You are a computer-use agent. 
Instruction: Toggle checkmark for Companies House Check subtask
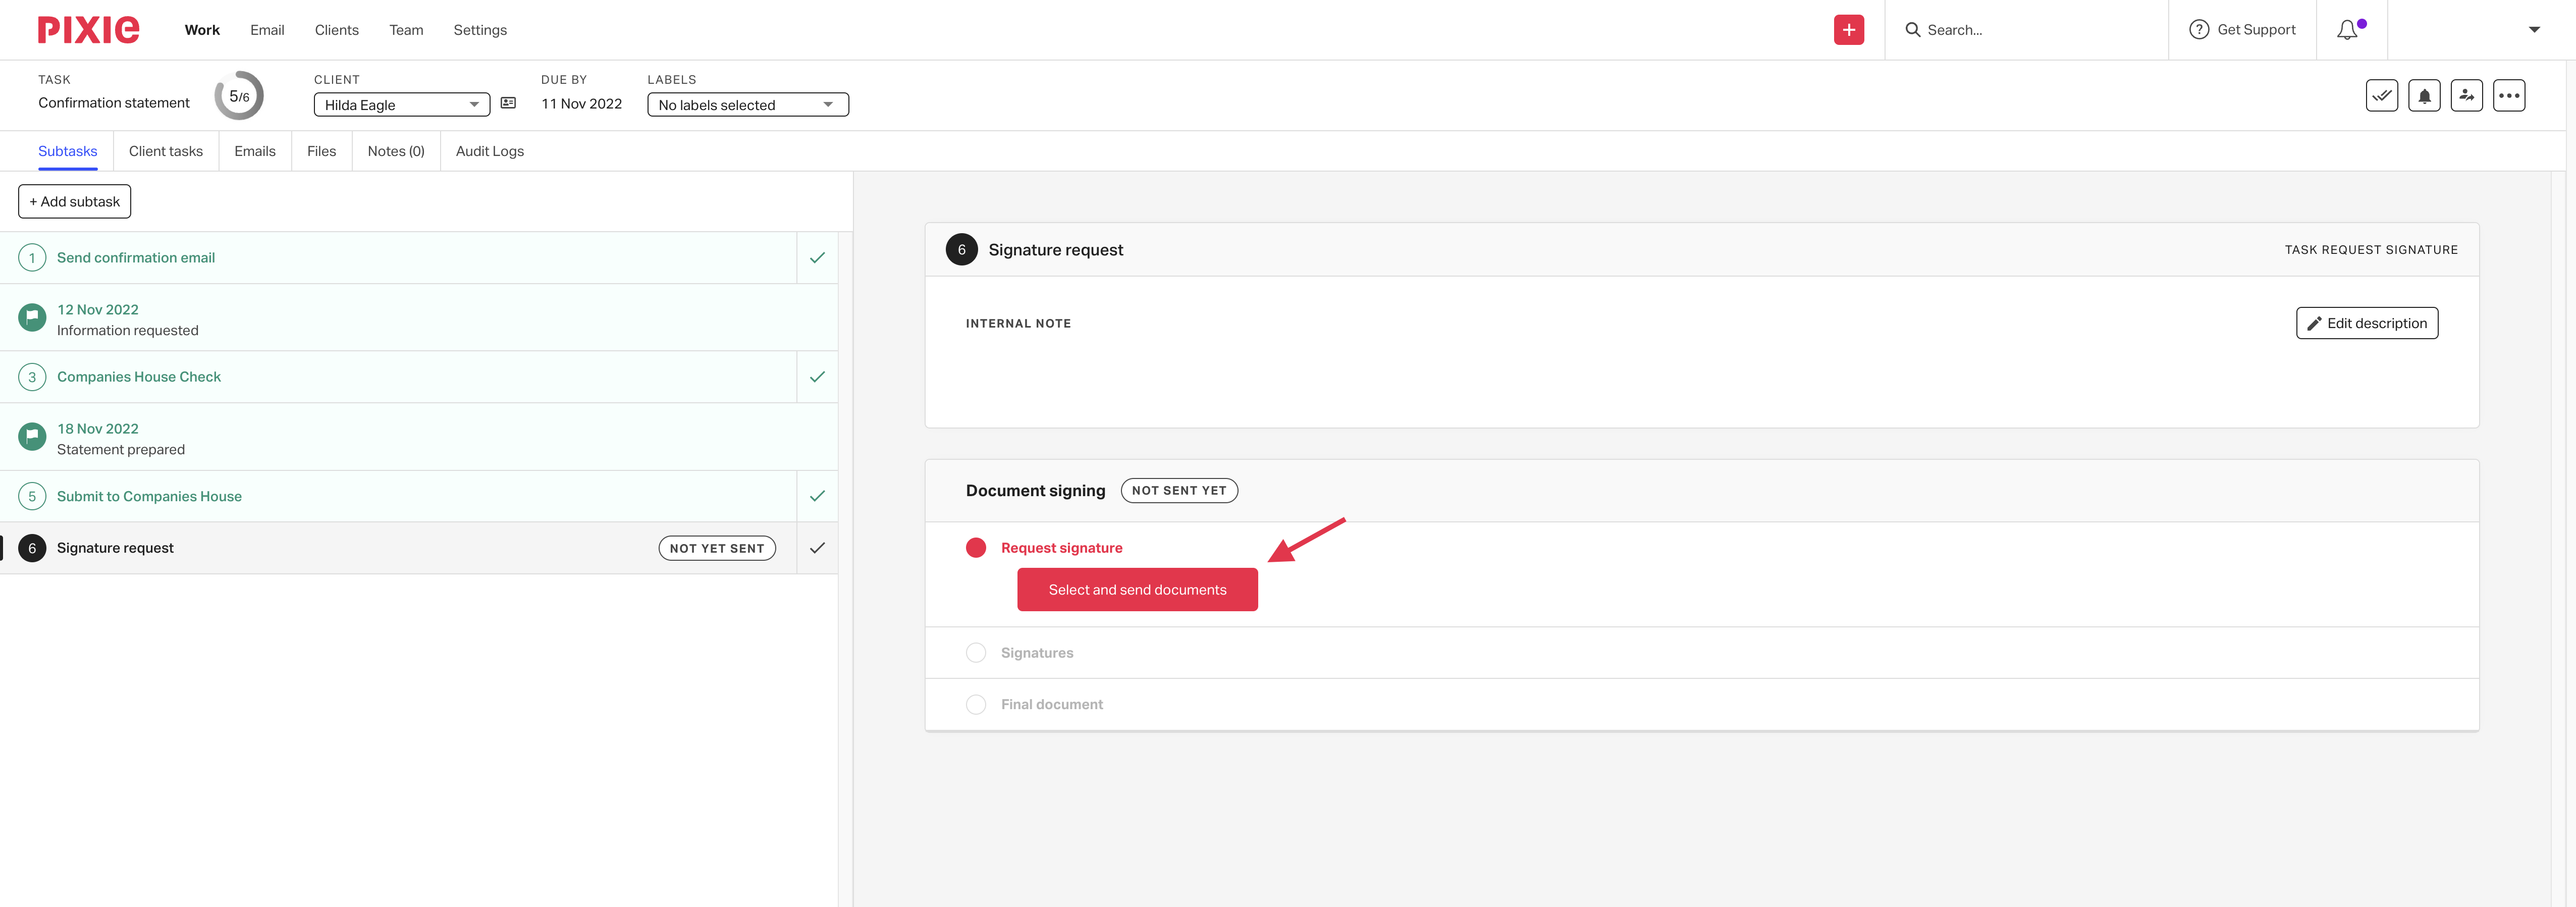(x=817, y=377)
